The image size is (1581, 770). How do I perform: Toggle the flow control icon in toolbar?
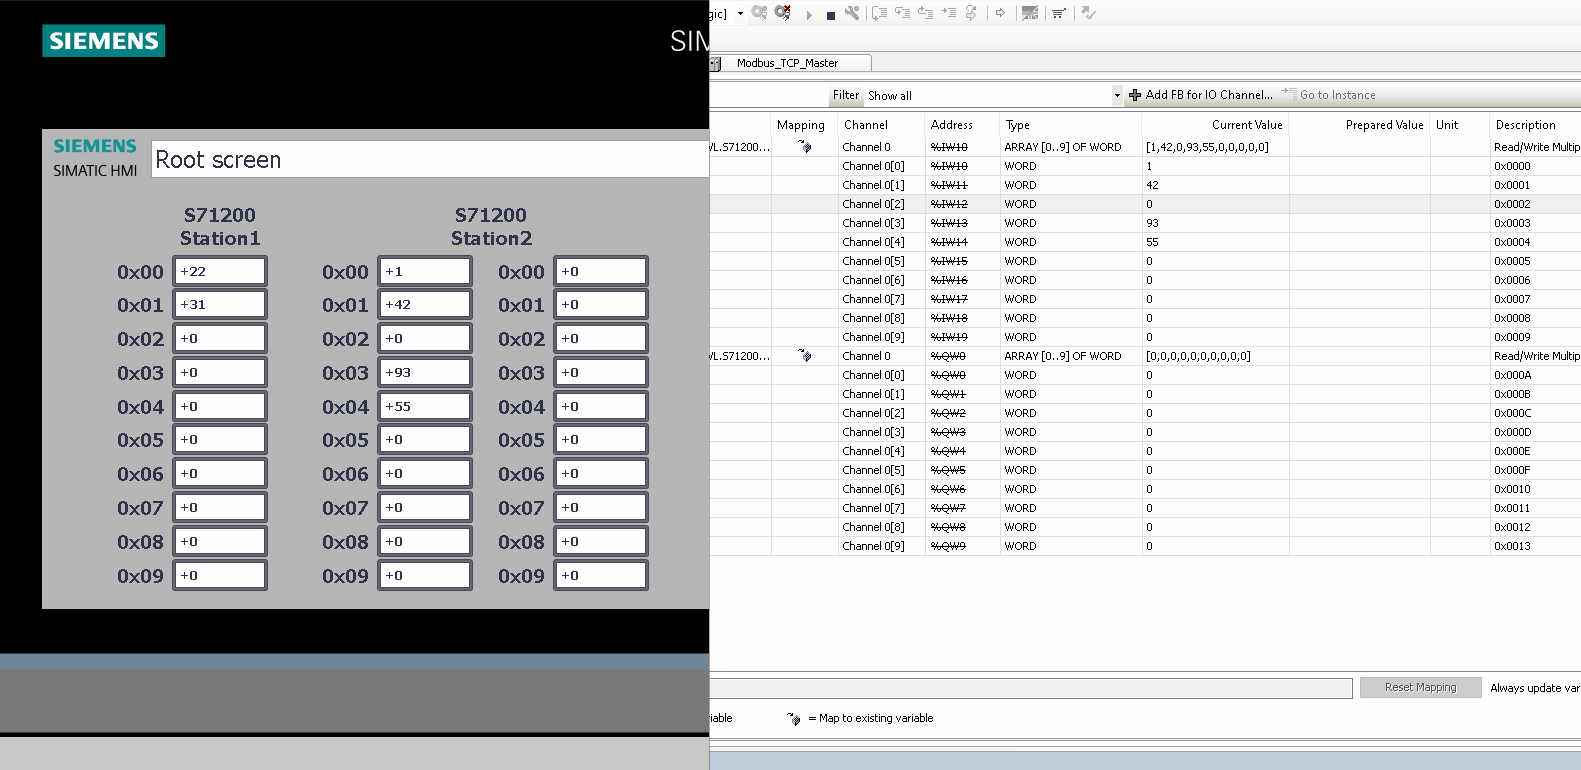[x=1030, y=13]
